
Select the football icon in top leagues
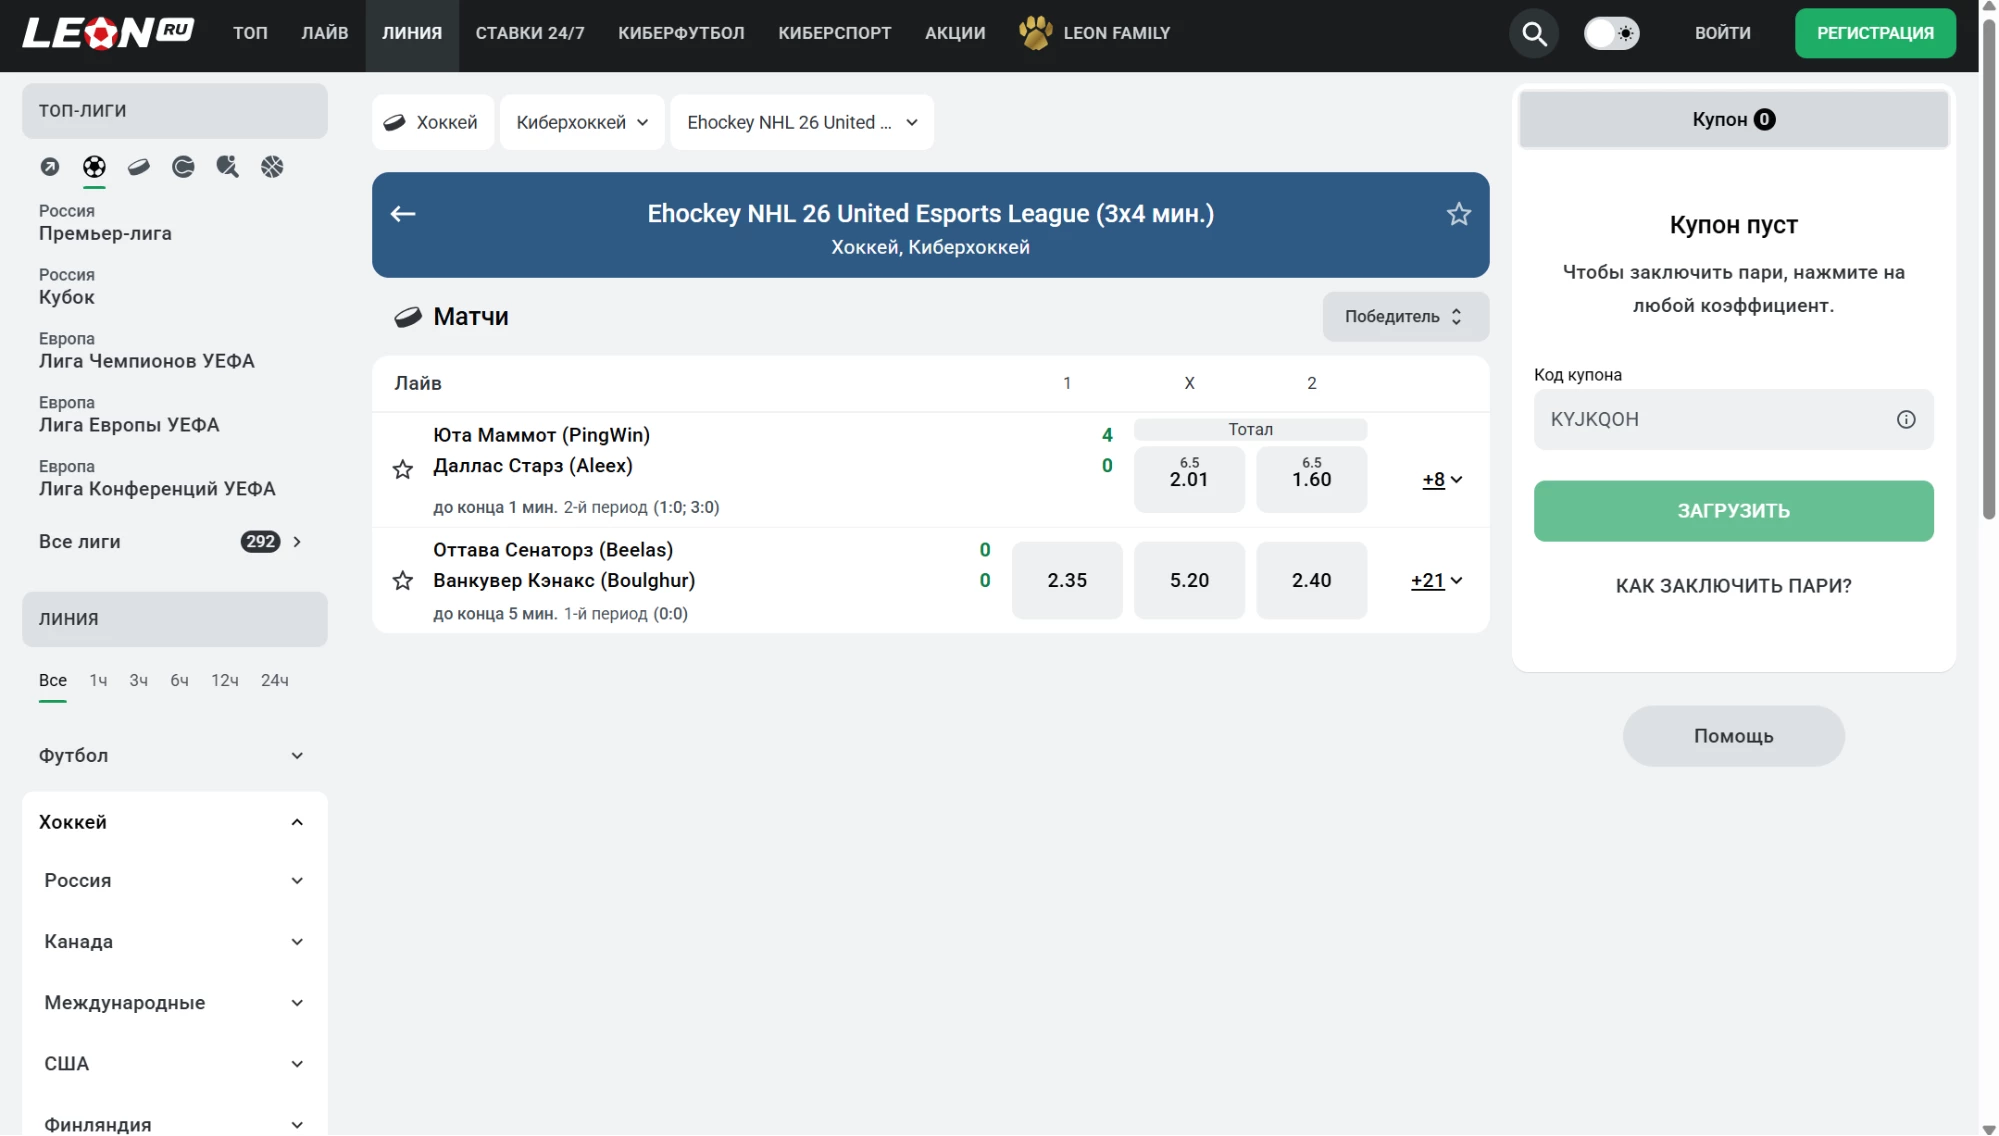[94, 167]
